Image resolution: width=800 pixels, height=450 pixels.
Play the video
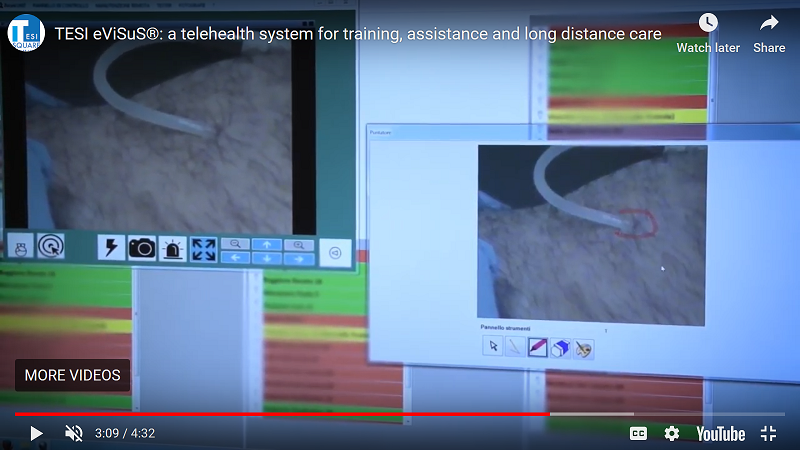click(x=36, y=434)
